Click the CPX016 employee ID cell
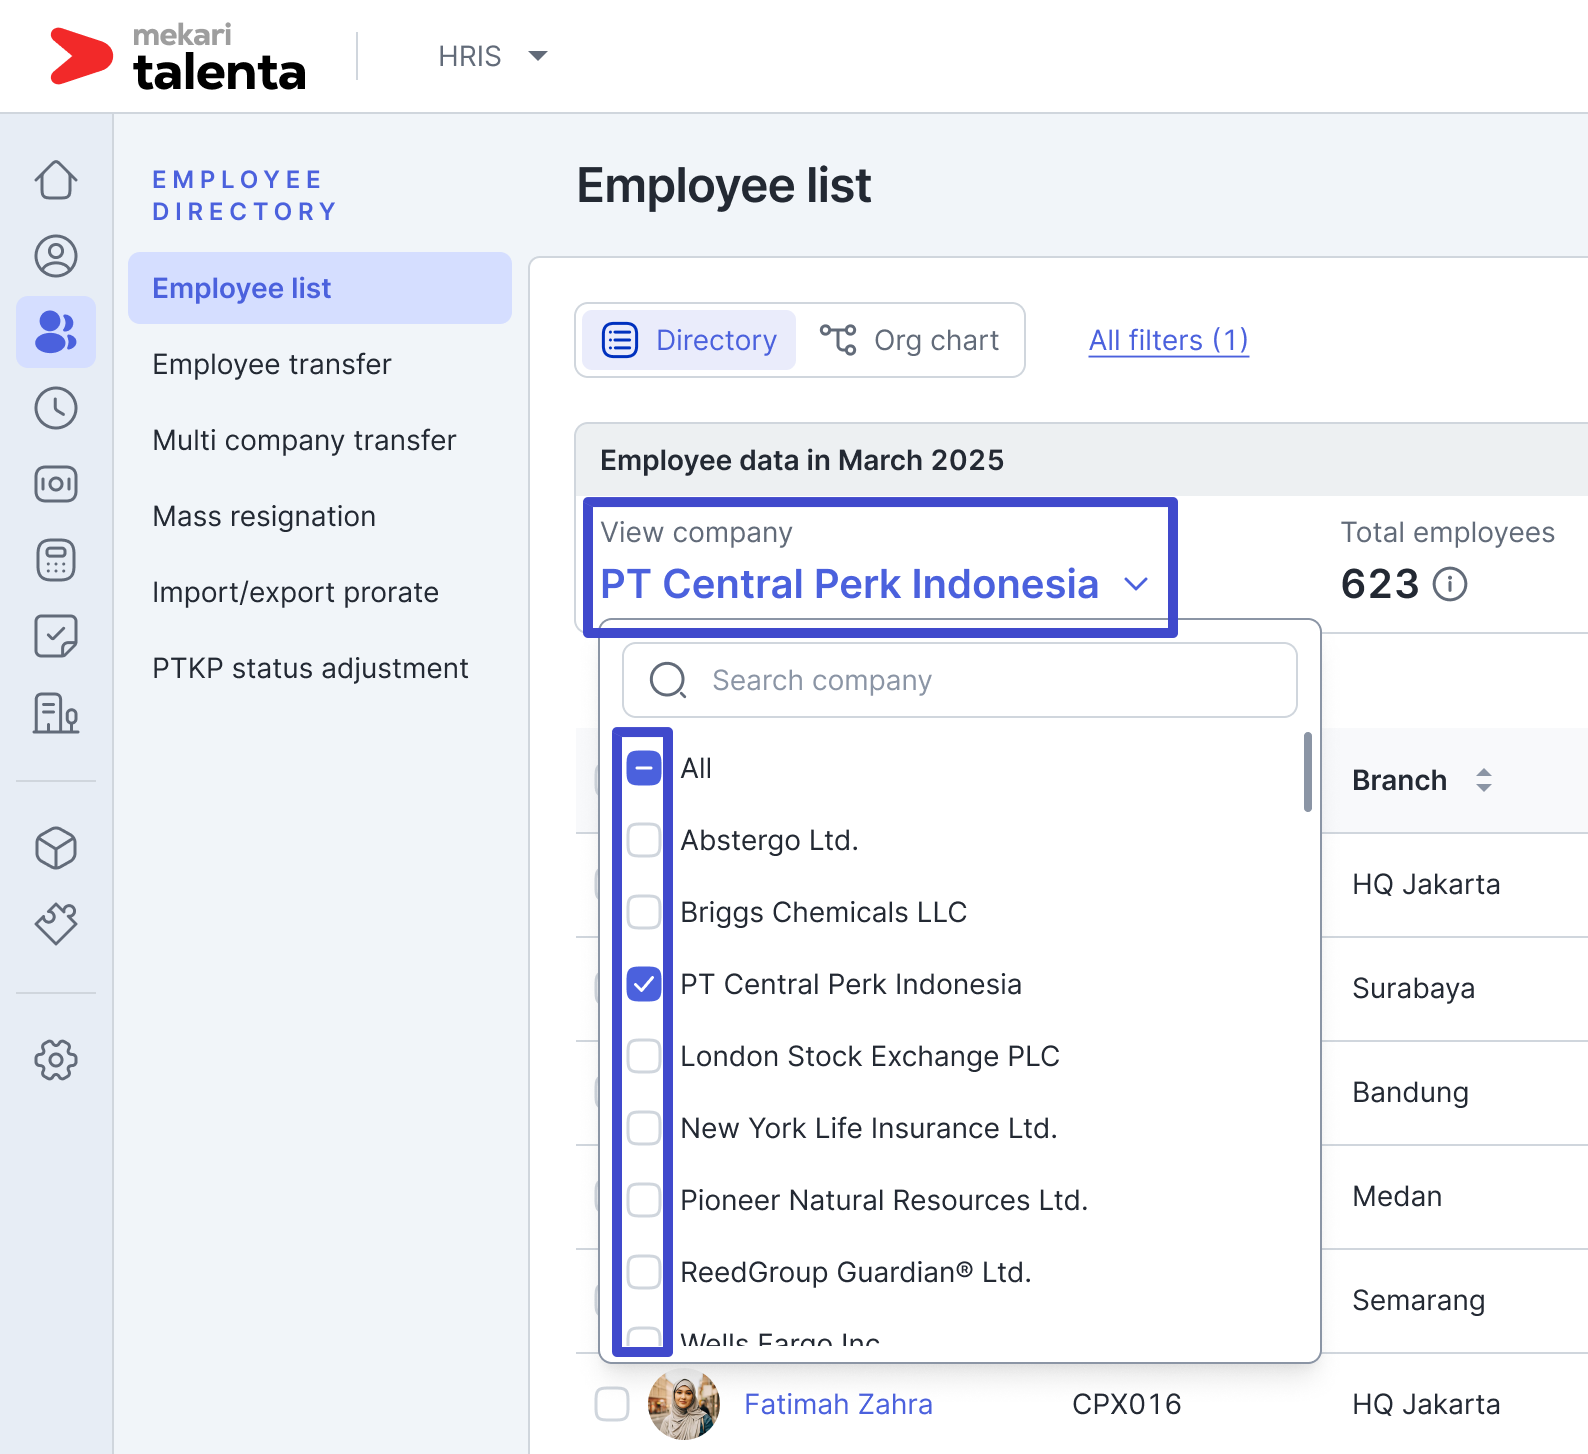 tap(1126, 1404)
